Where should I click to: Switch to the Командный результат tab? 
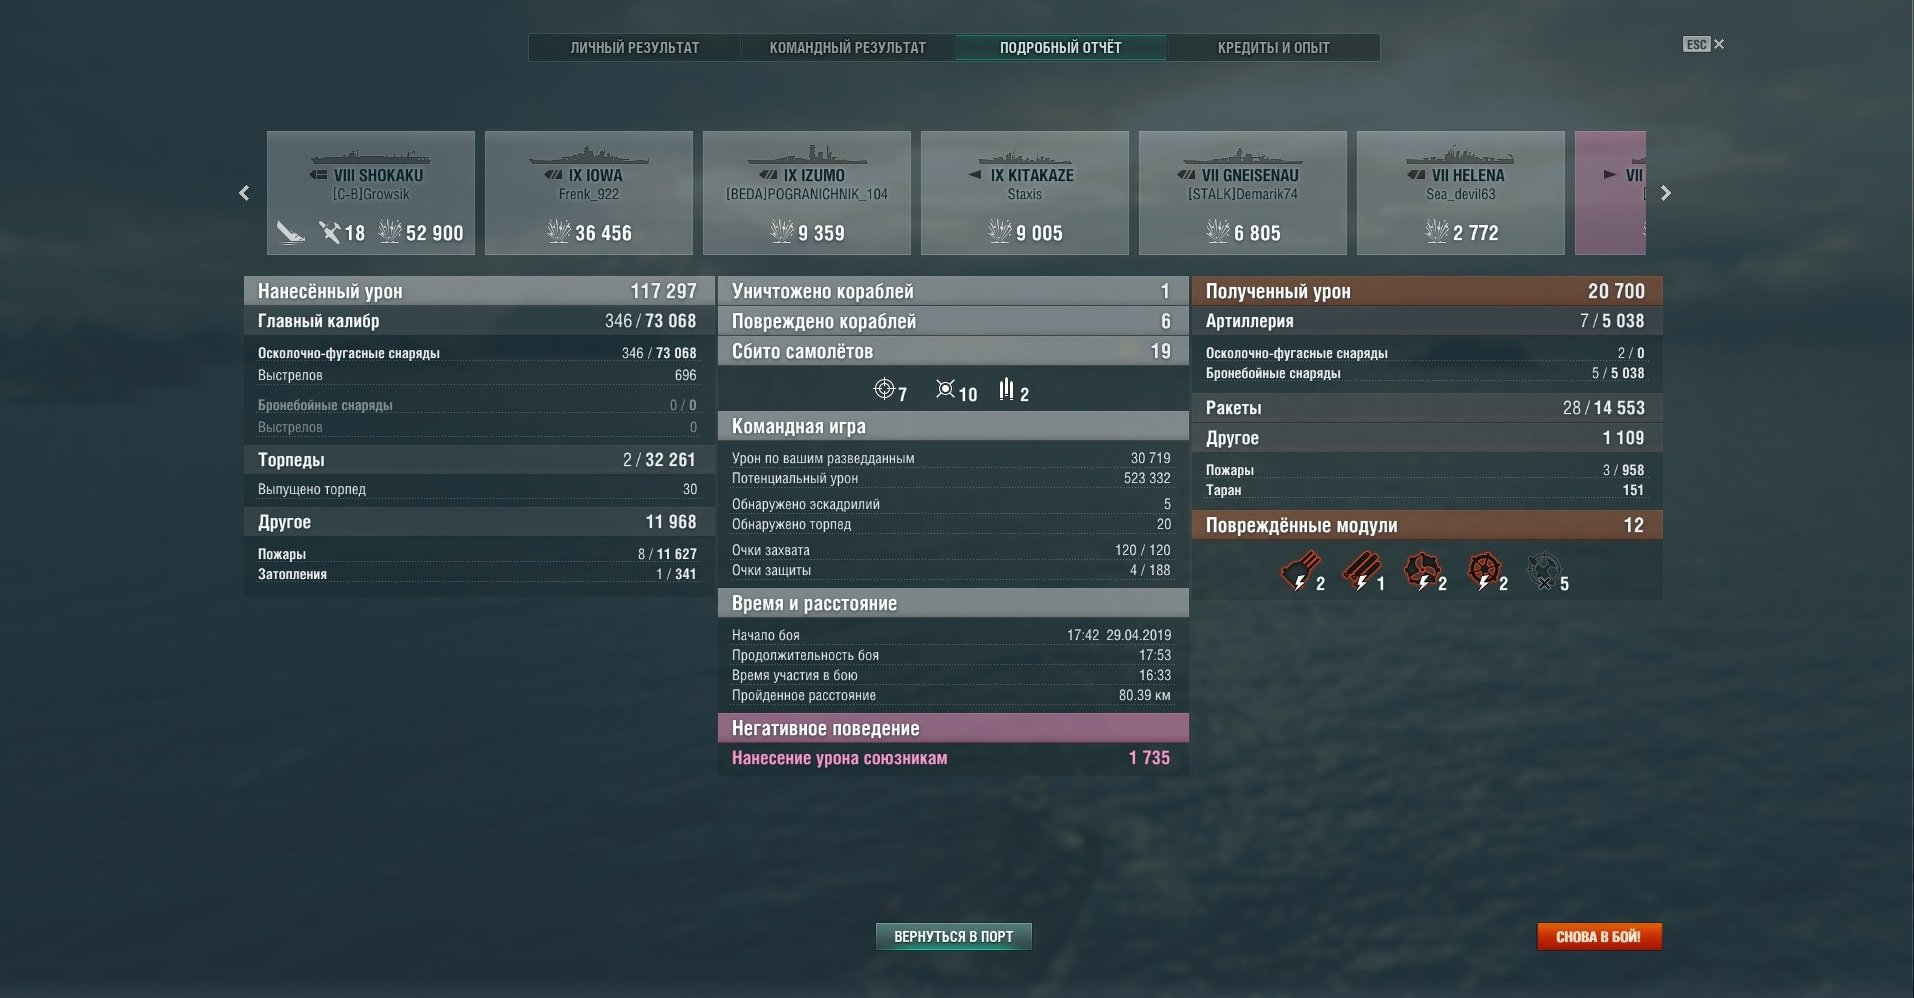(x=847, y=47)
